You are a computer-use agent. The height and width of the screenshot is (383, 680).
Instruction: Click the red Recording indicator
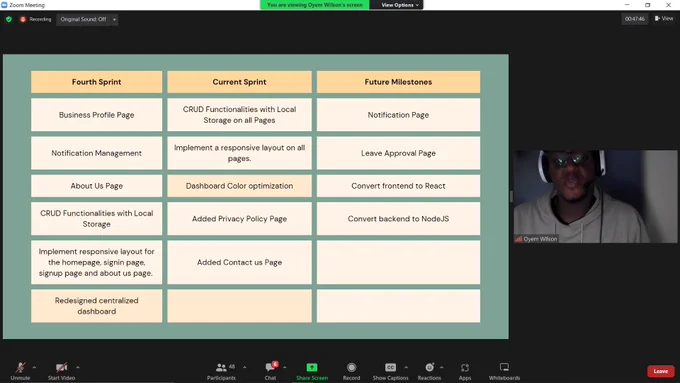coord(36,19)
